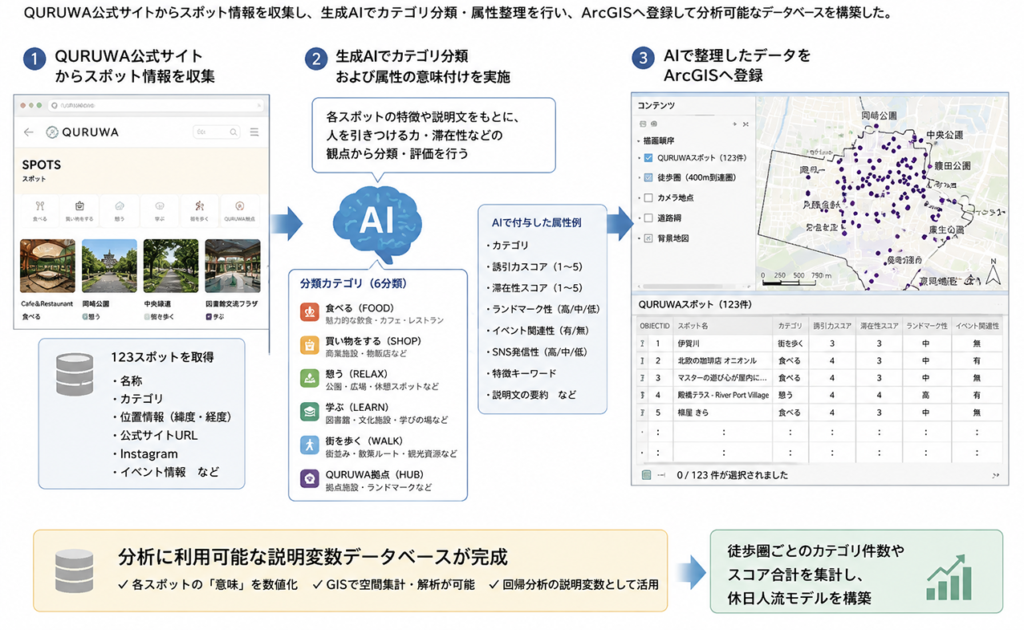Click the スポット名 column header
The height and width of the screenshot is (630, 1024).
coord(722,325)
